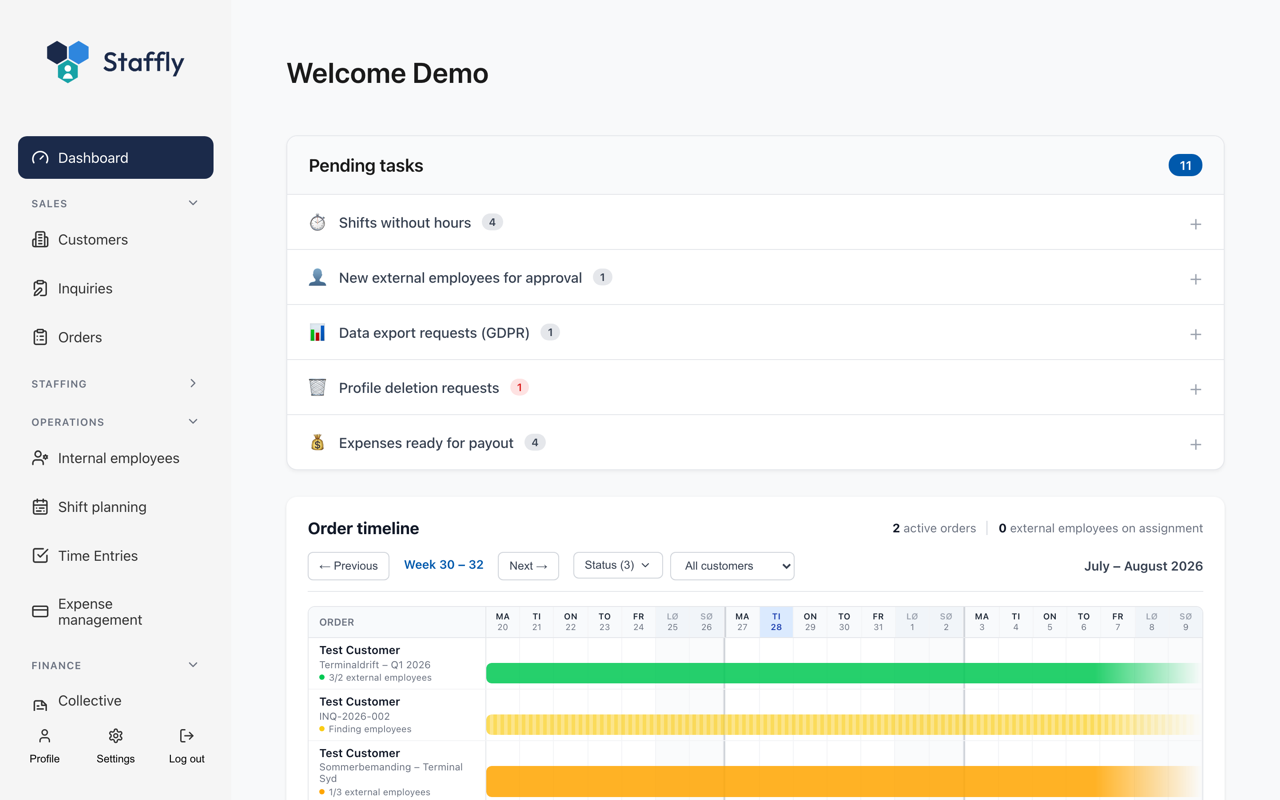Click the person icon for New external employees
This screenshot has height=800, width=1280.
pos(317,277)
